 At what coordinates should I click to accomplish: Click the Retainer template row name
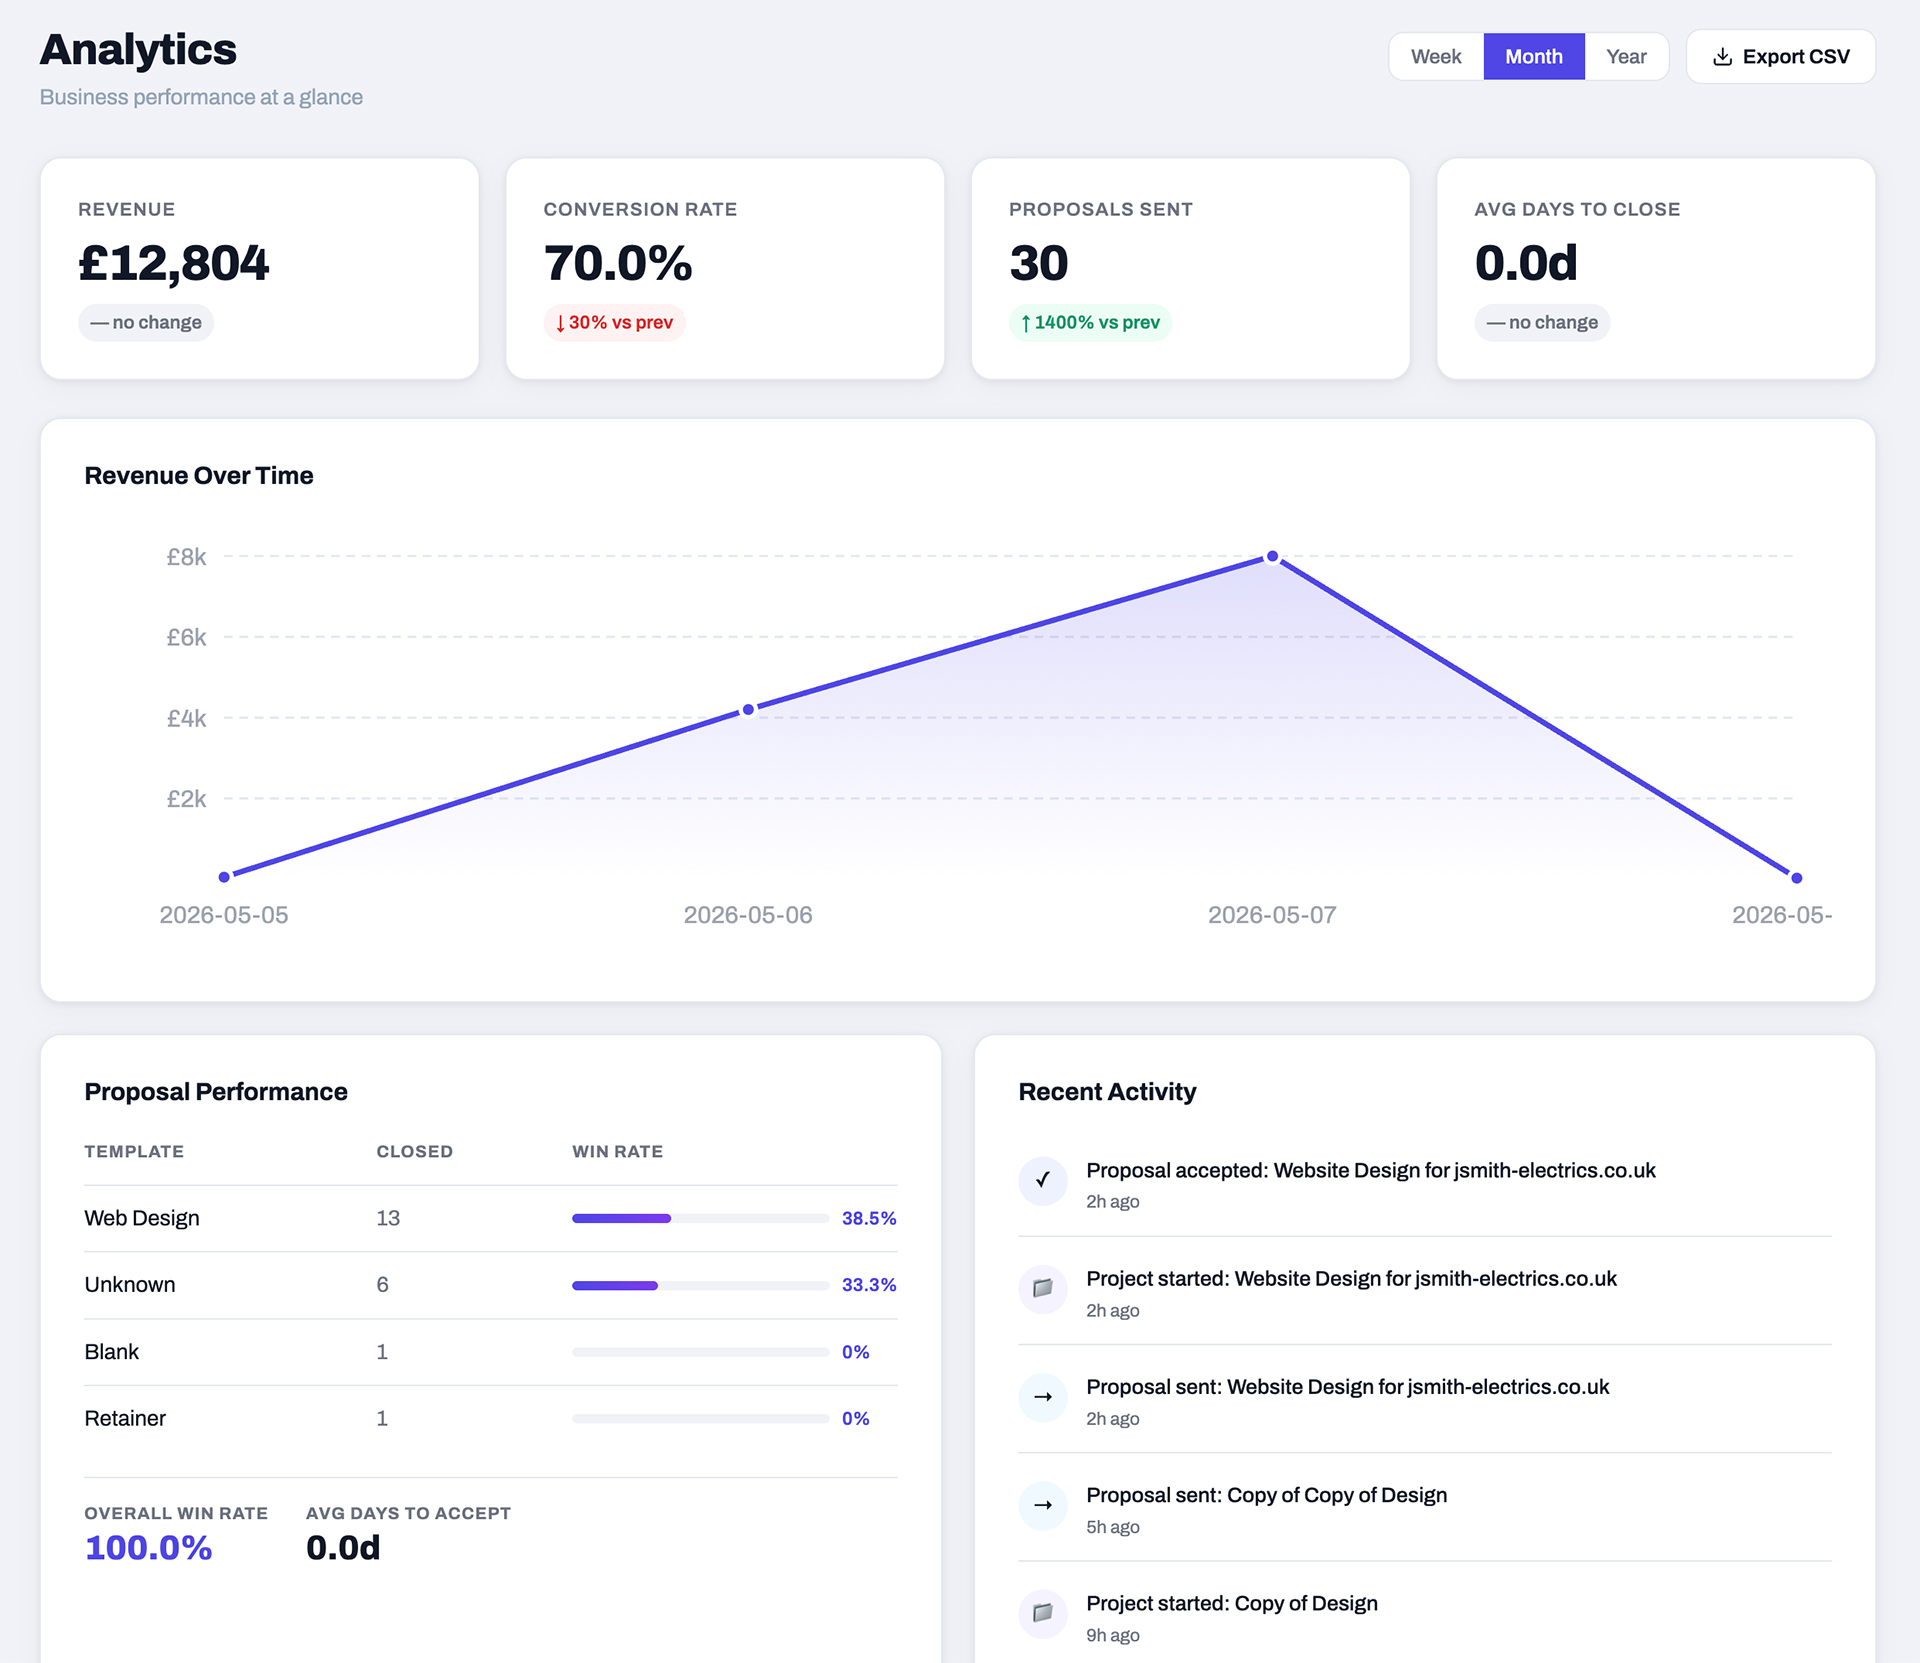[x=125, y=1418]
